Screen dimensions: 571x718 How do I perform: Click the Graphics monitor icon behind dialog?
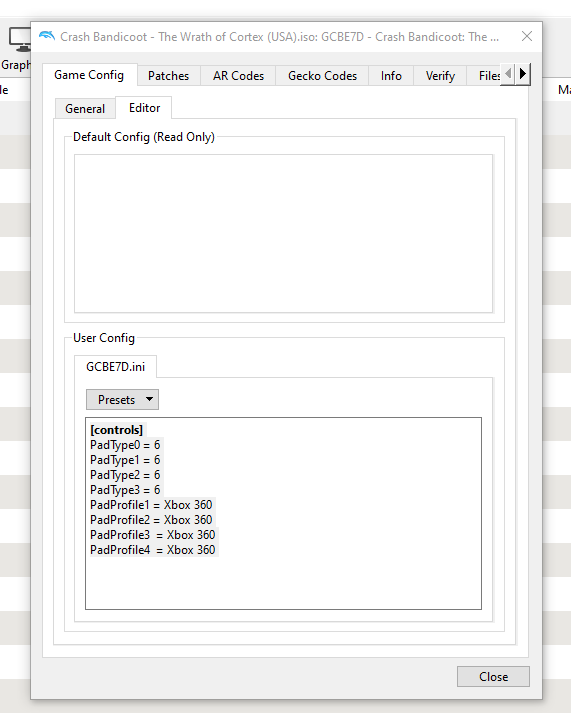pos(19,39)
